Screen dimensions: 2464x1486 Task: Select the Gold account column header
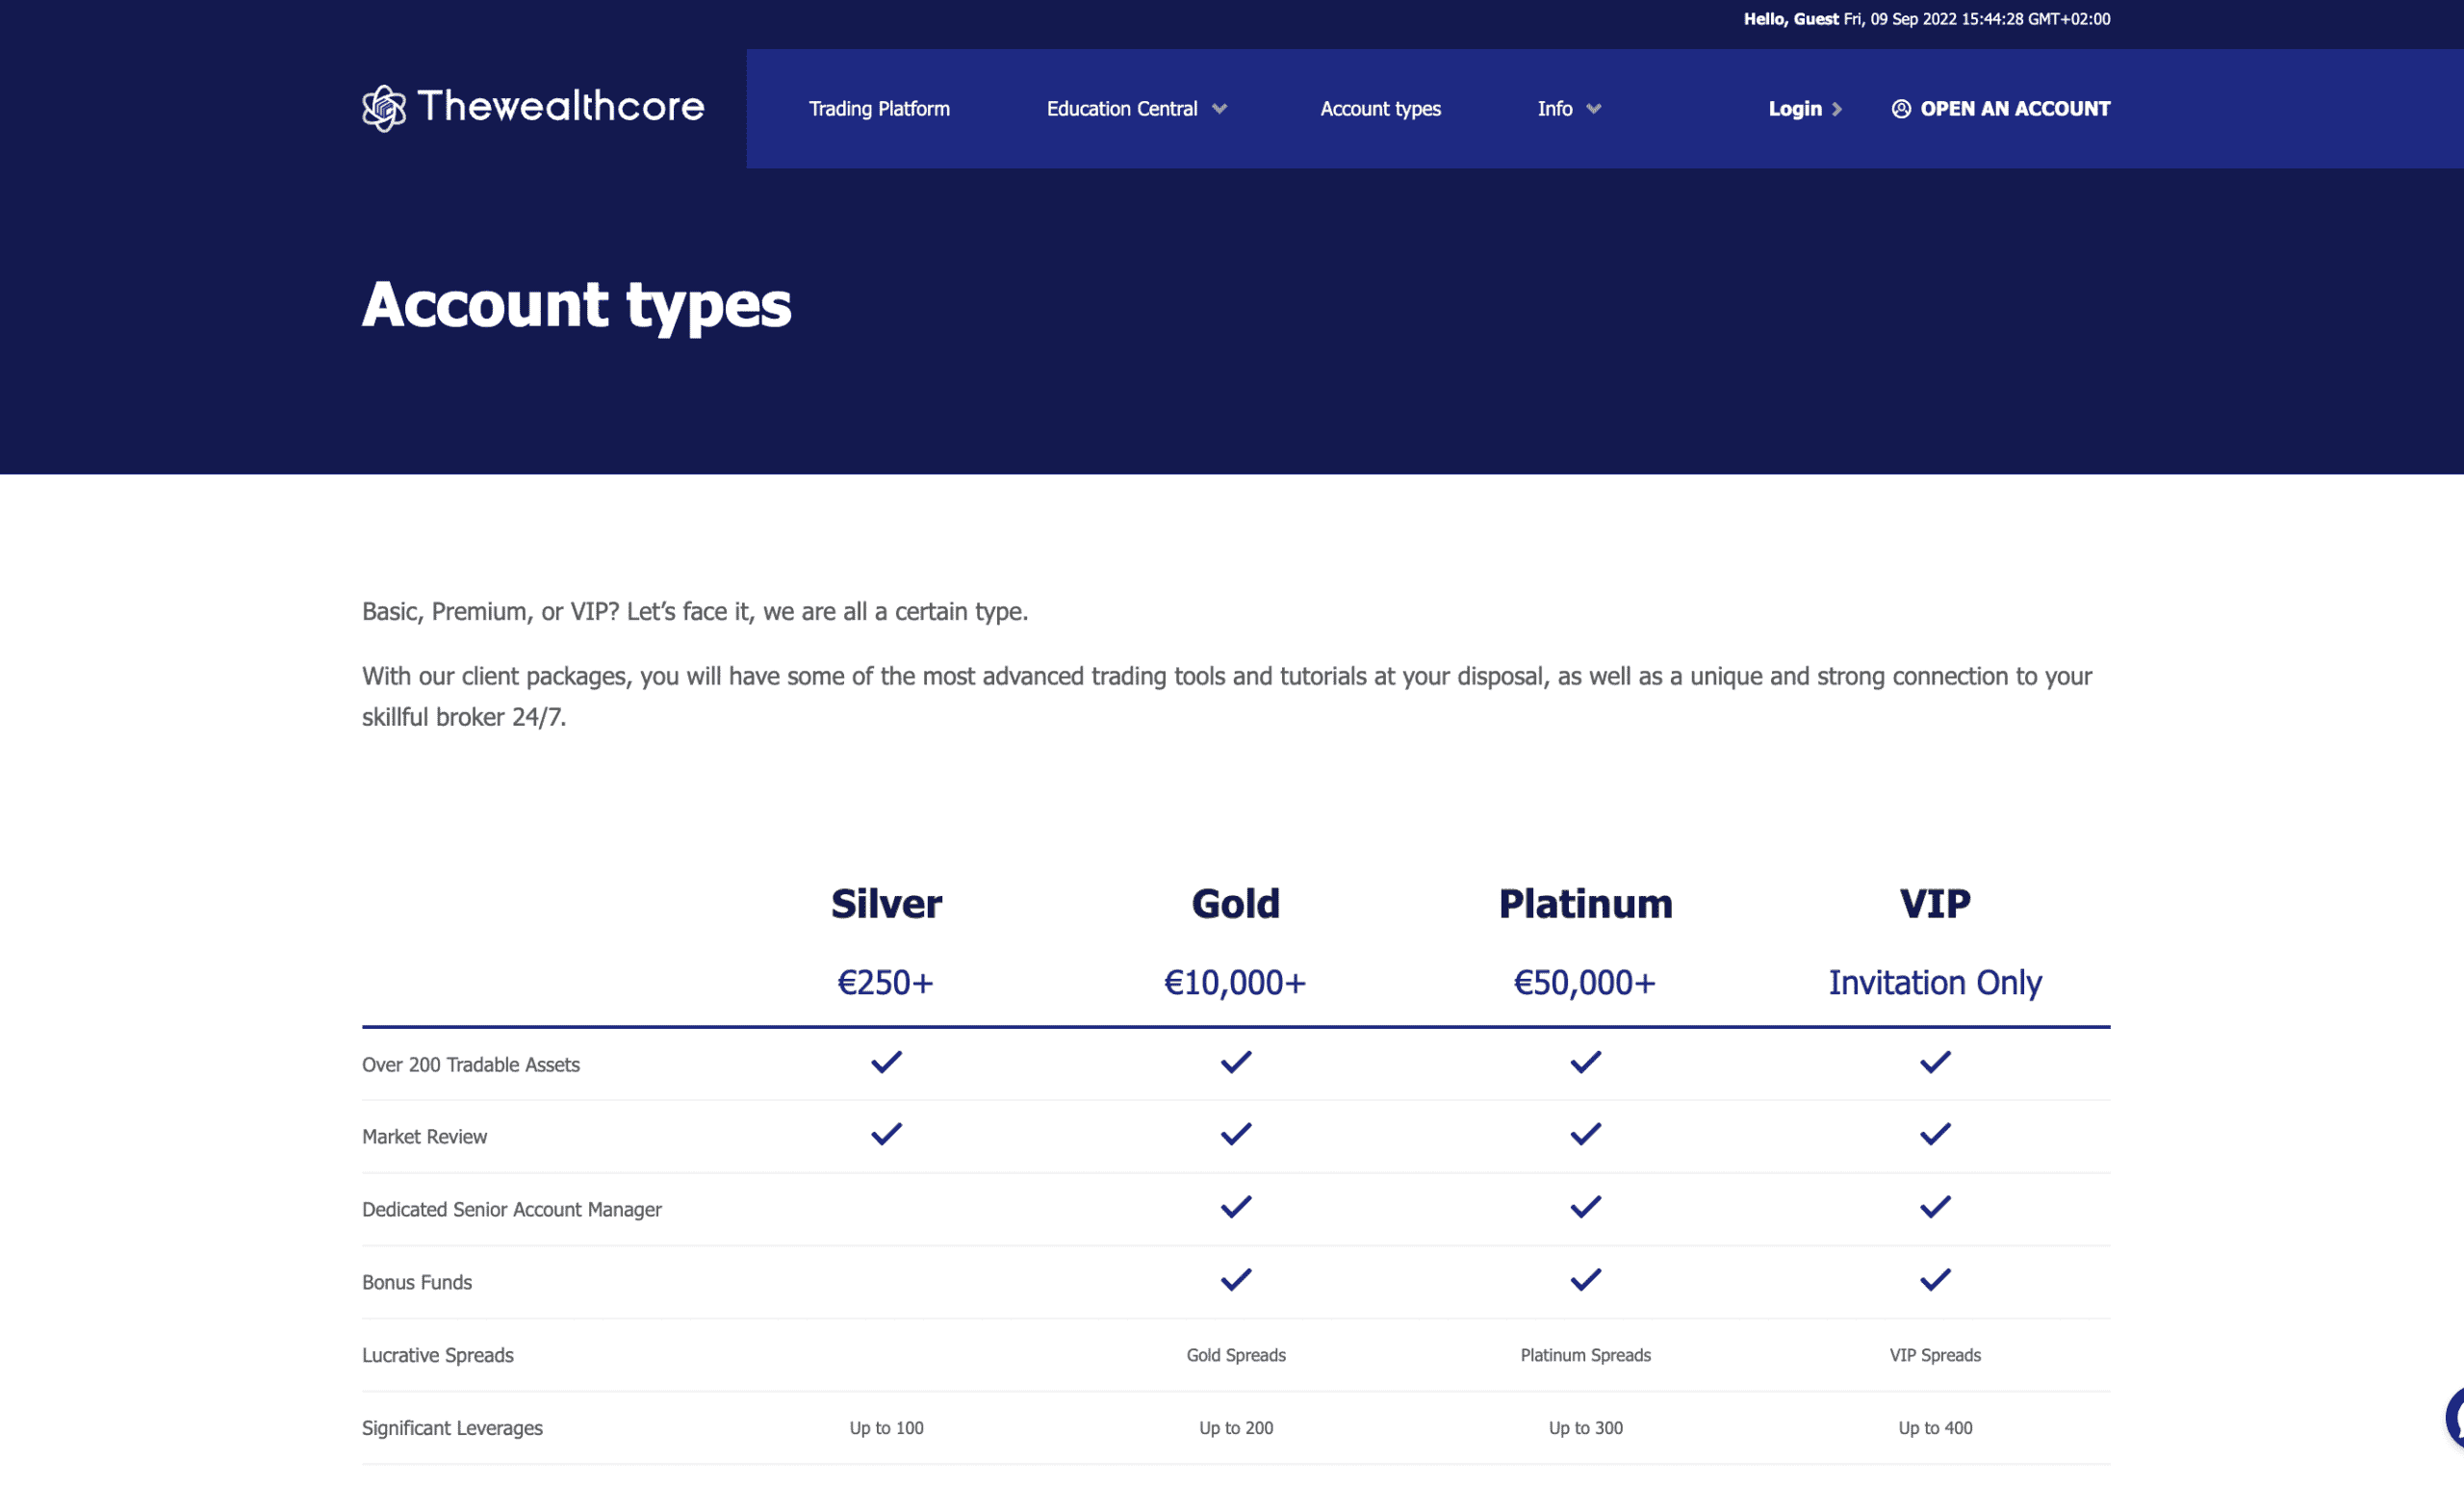click(x=1236, y=904)
